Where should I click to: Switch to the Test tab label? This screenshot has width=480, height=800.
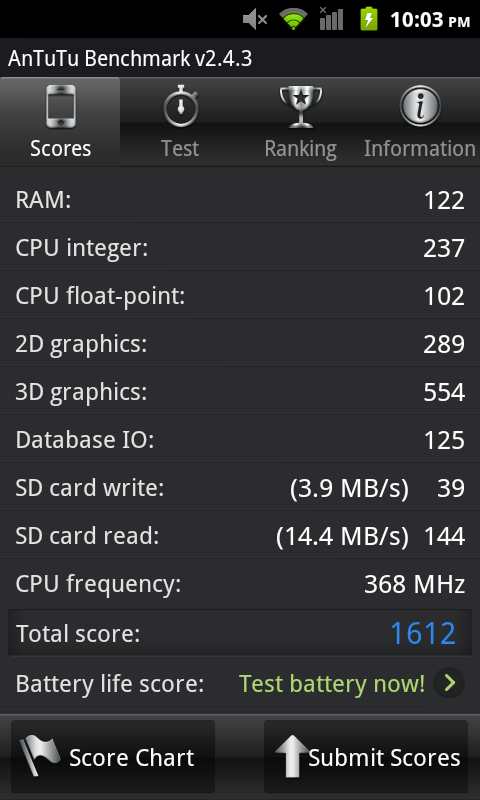pyautogui.click(x=180, y=148)
